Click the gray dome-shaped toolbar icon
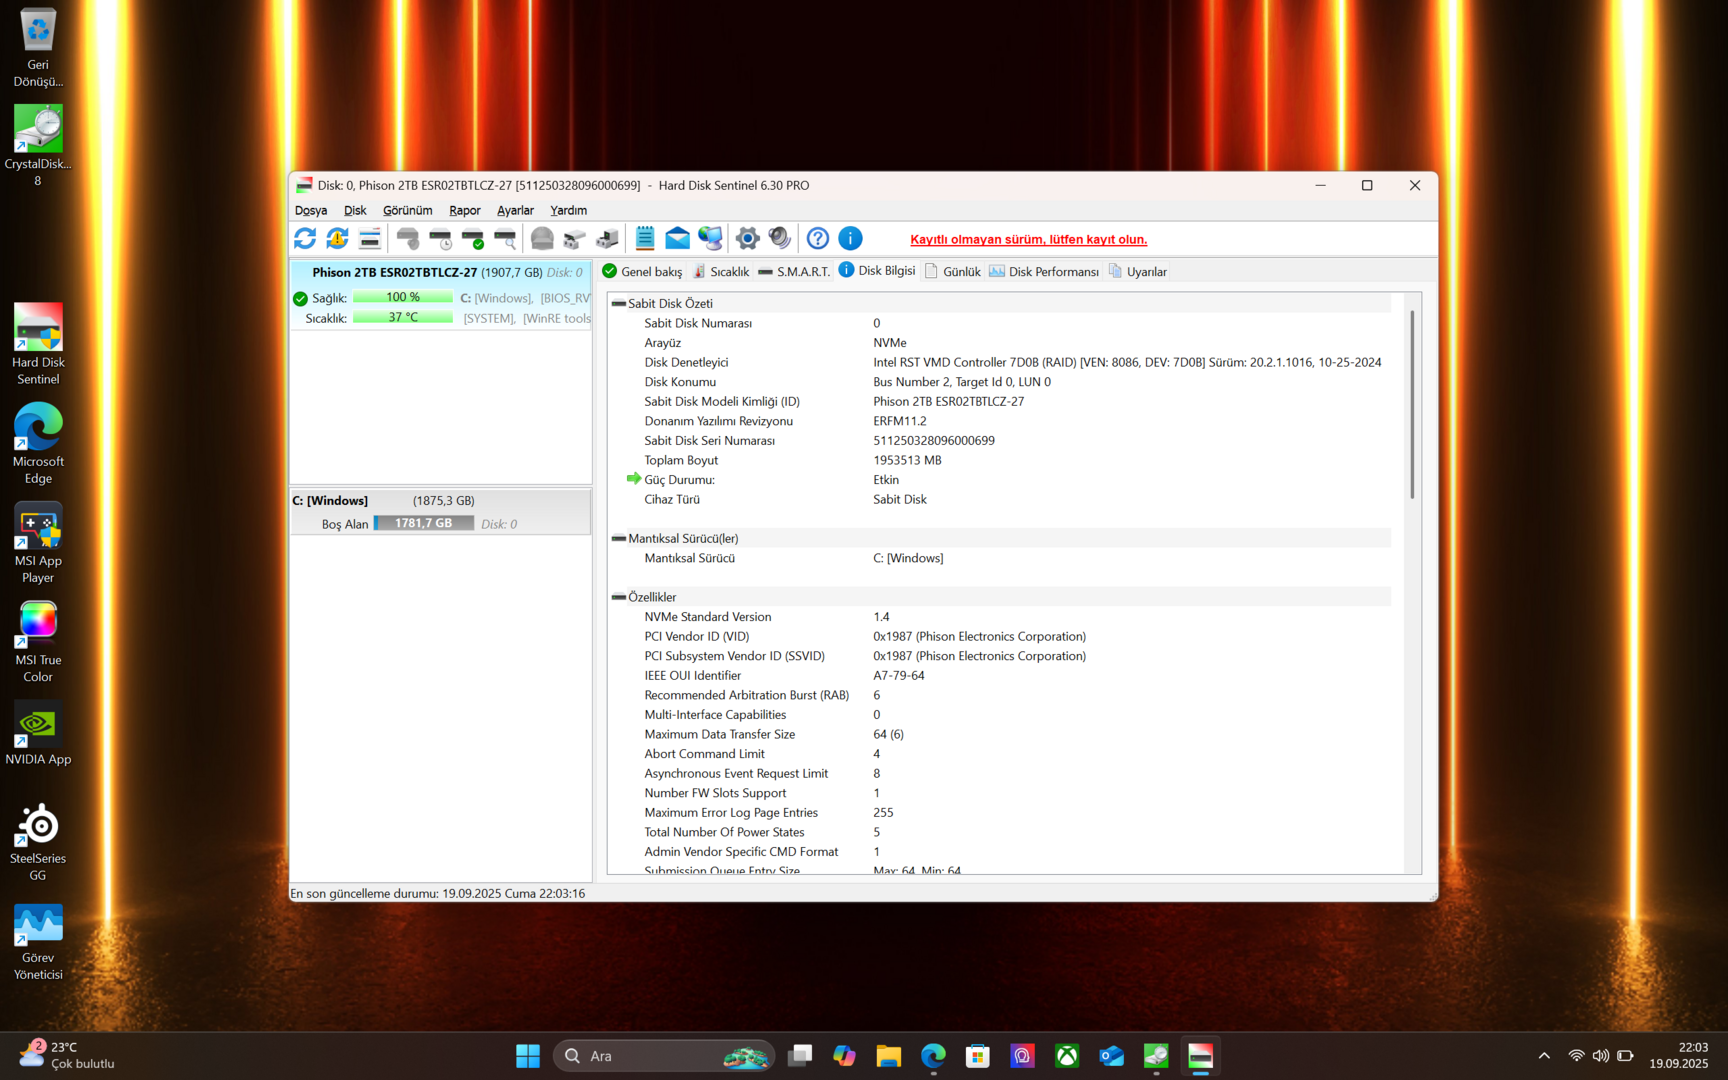Screen dimensions: 1728x1080 542,238
